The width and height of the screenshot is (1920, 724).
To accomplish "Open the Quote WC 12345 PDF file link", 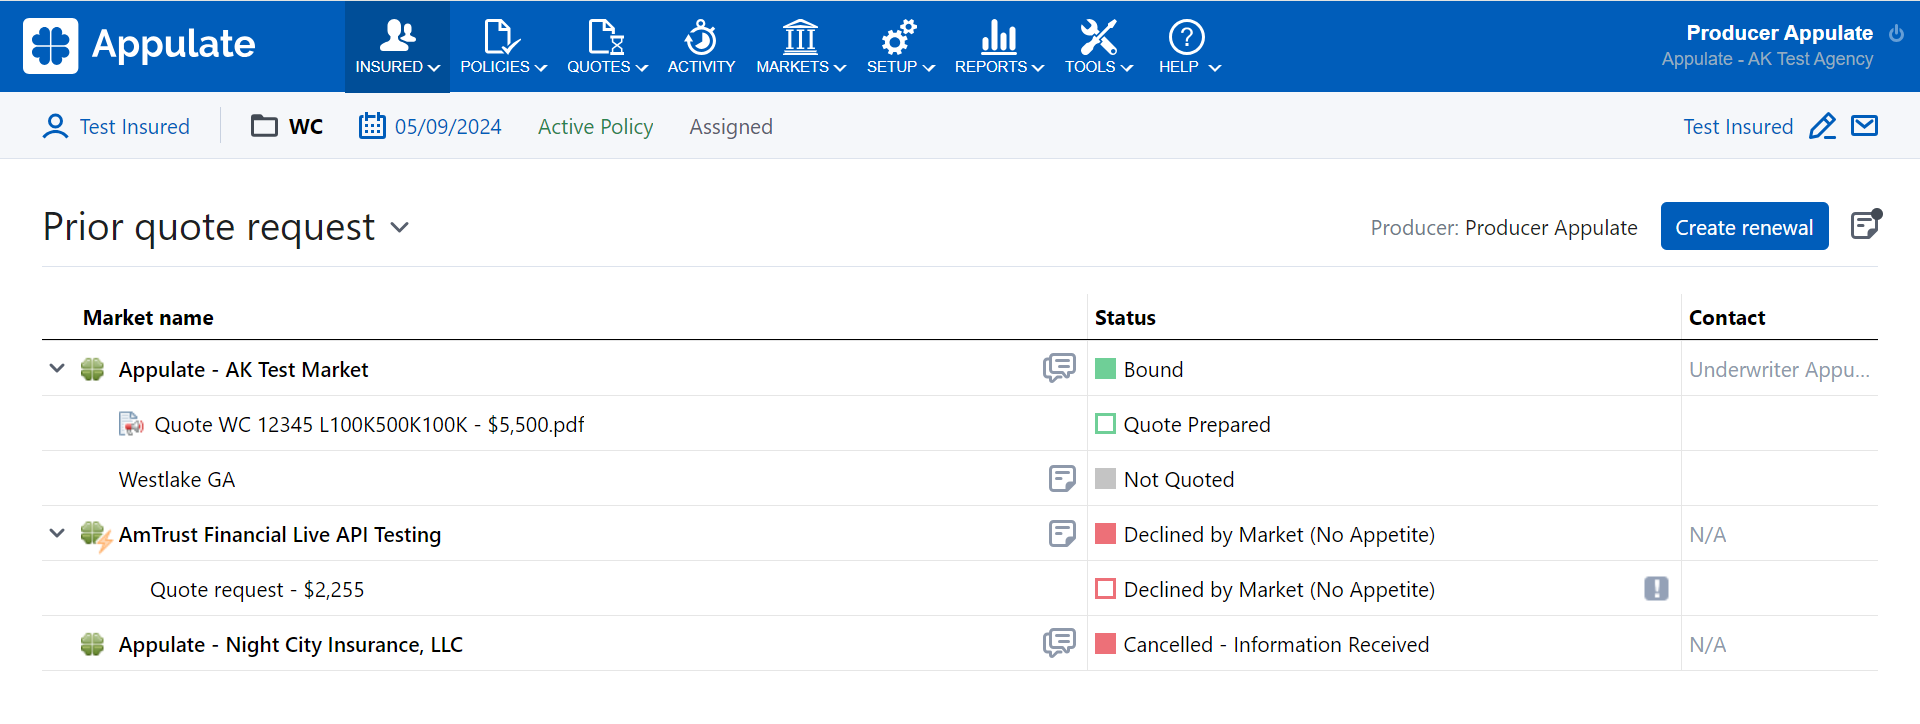I will (369, 425).
